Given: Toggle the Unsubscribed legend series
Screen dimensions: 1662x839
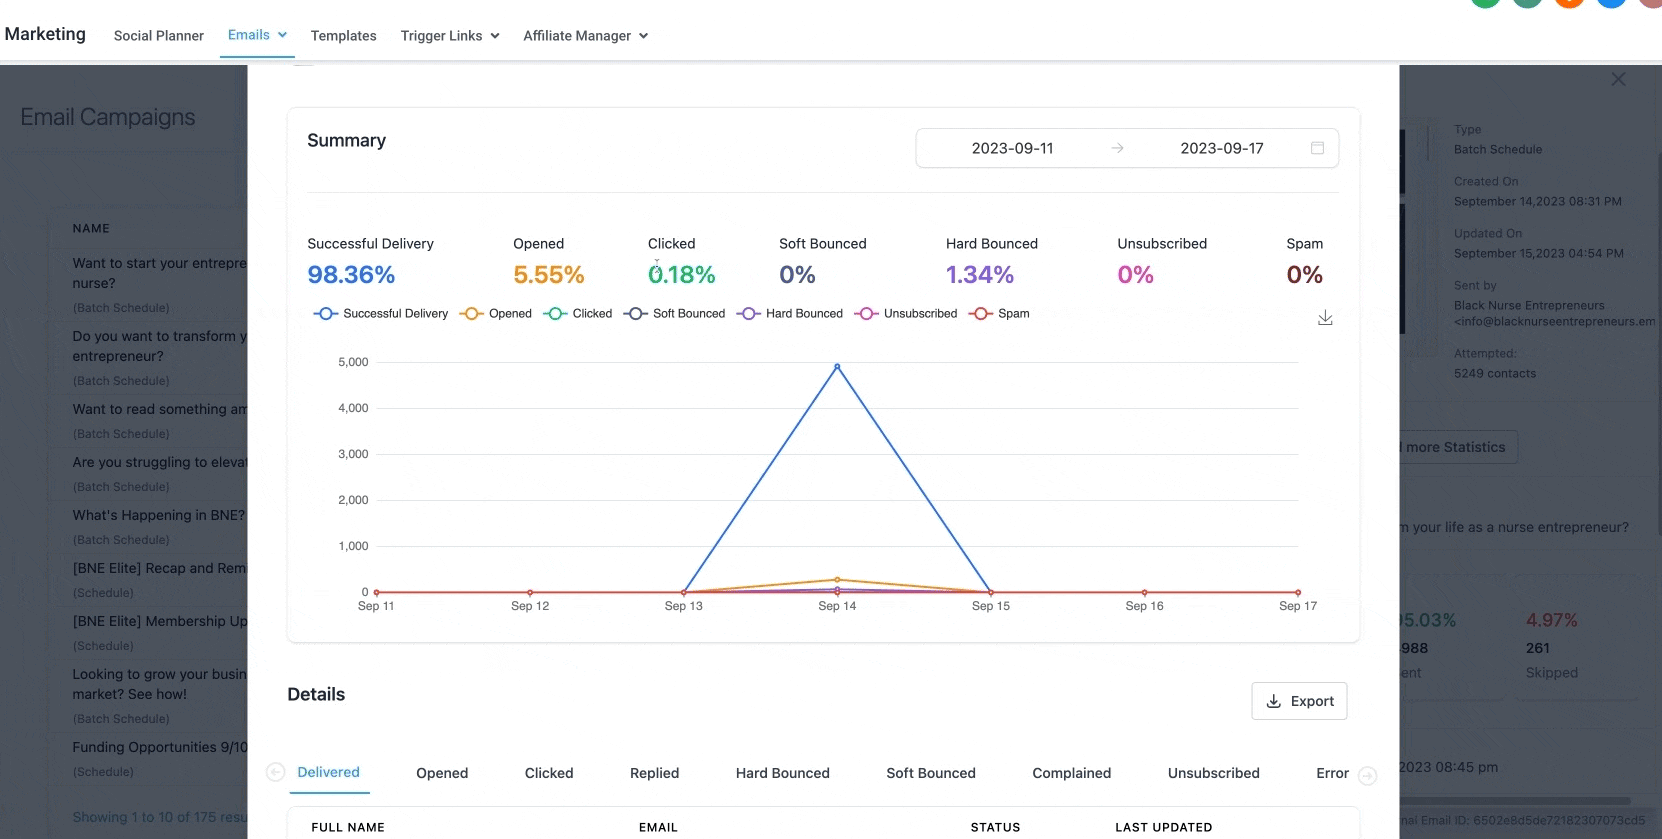Looking at the screenshot, I should tap(906, 314).
